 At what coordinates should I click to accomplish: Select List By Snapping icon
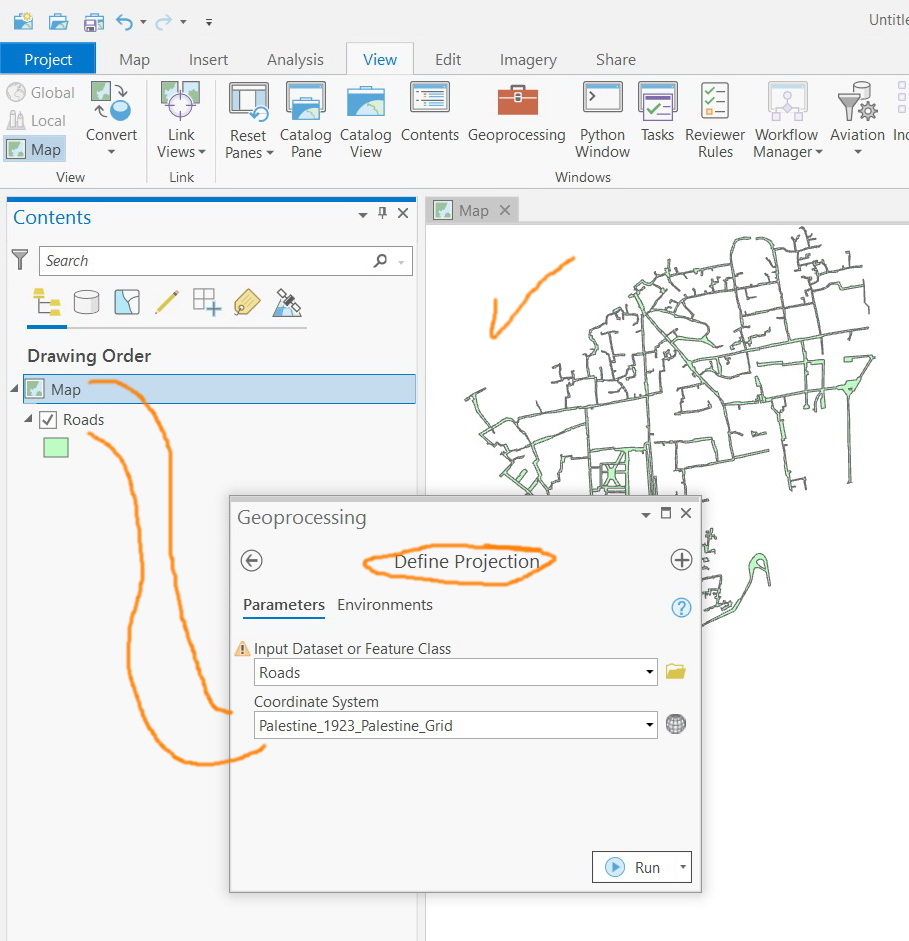(207, 302)
